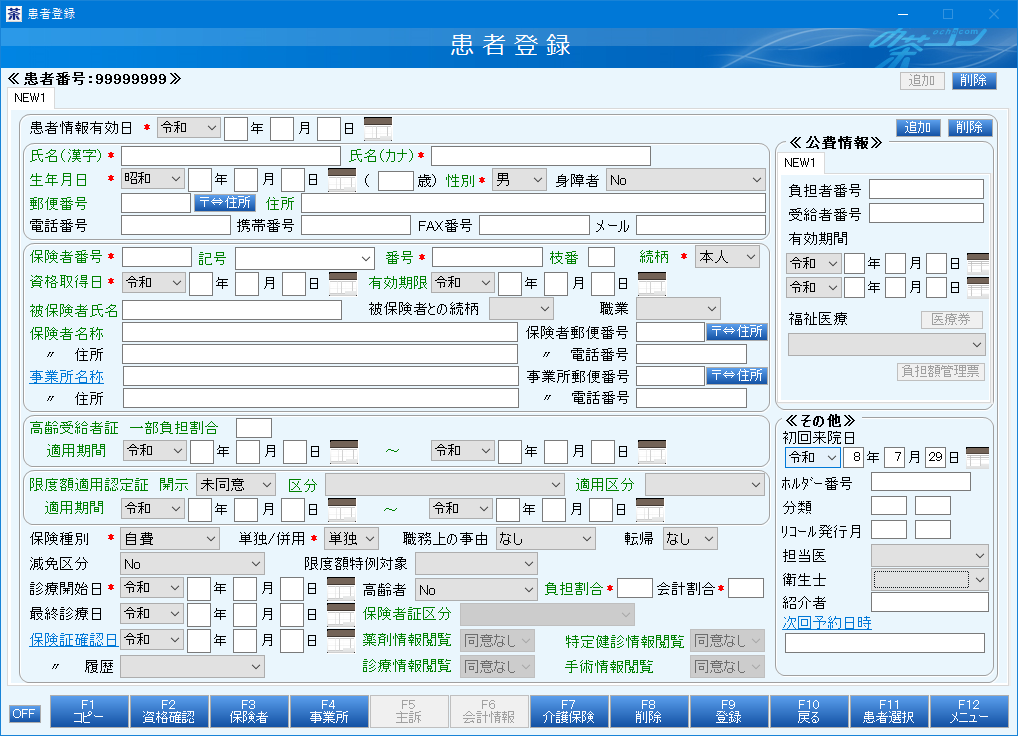Open calendar for 限度額適用認定証 end date
Screen dimensions: 1018x736
point(649,509)
